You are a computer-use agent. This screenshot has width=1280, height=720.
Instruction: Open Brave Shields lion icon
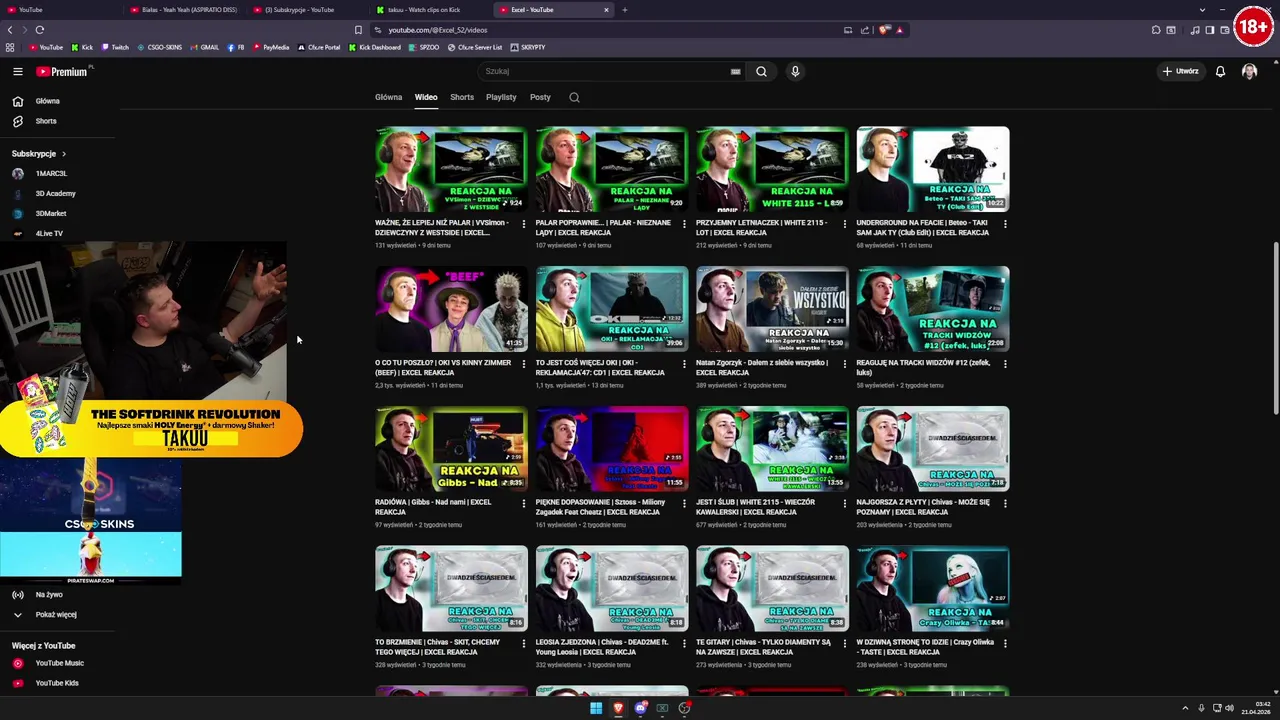[884, 30]
